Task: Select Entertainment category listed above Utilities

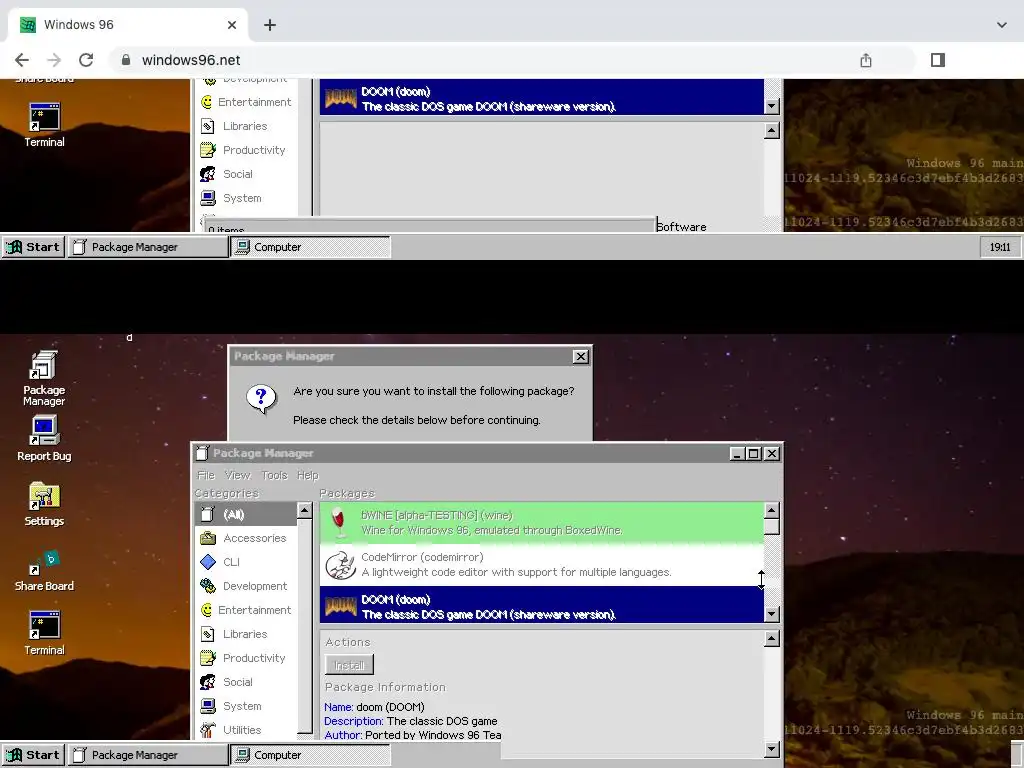Action: coord(246,610)
